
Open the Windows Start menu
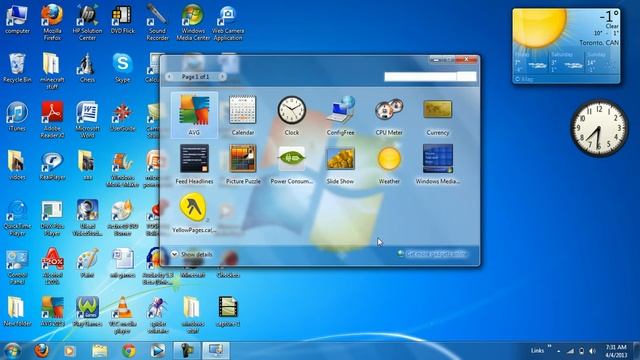click(12, 351)
